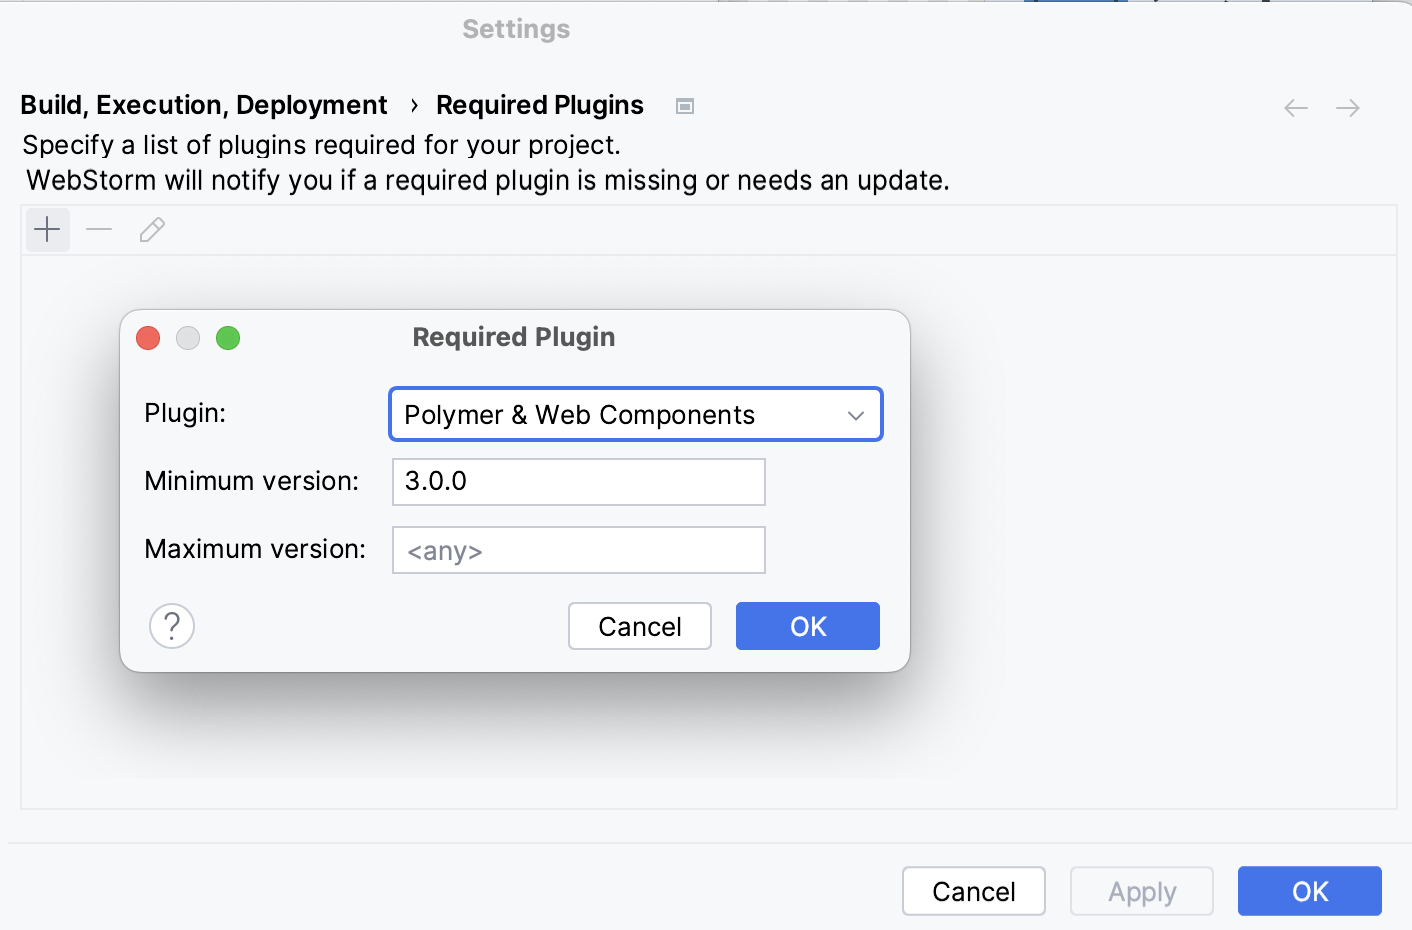Dismiss Settings with the Cancel button
Image resolution: width=1412 pixels, height=930 pixels.
973,891
